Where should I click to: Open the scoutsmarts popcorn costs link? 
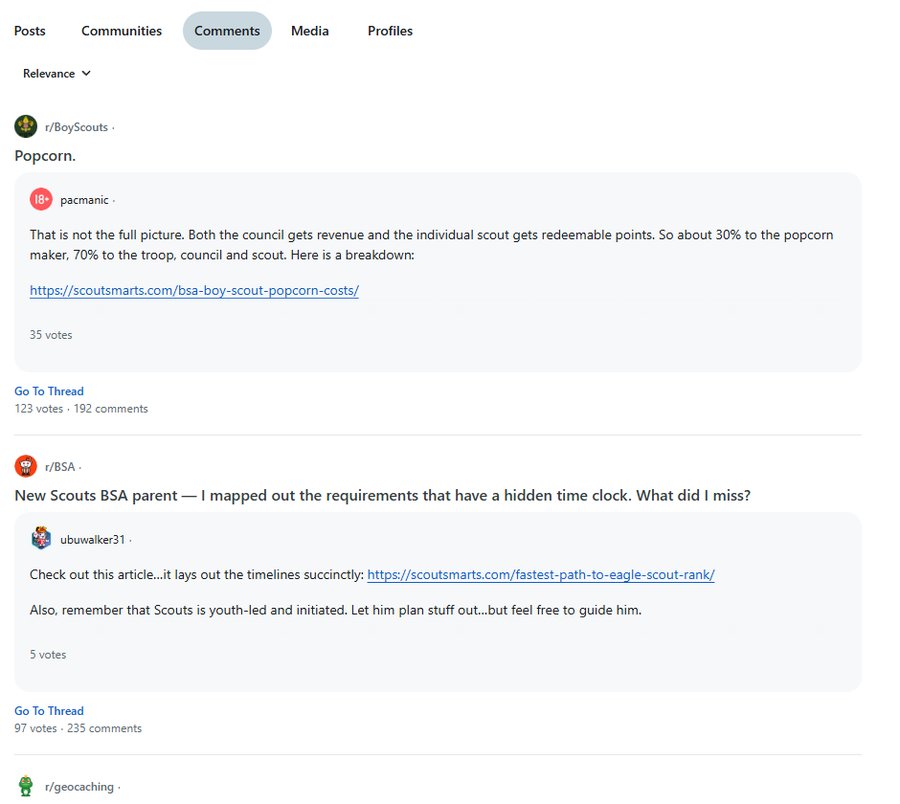click(195, 290)
